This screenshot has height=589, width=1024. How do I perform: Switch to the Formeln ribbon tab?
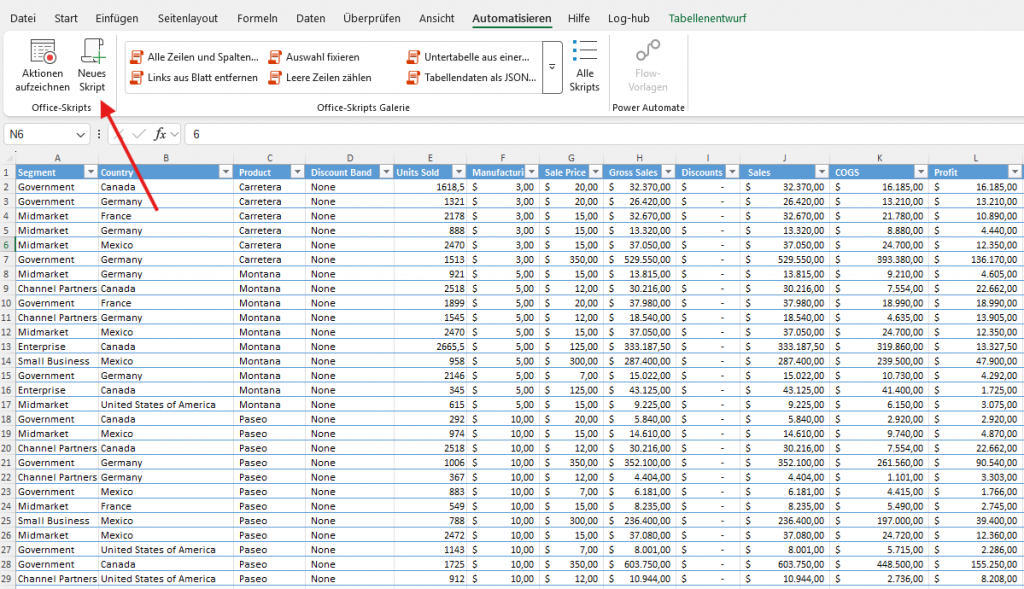click(x=257, y=18)
